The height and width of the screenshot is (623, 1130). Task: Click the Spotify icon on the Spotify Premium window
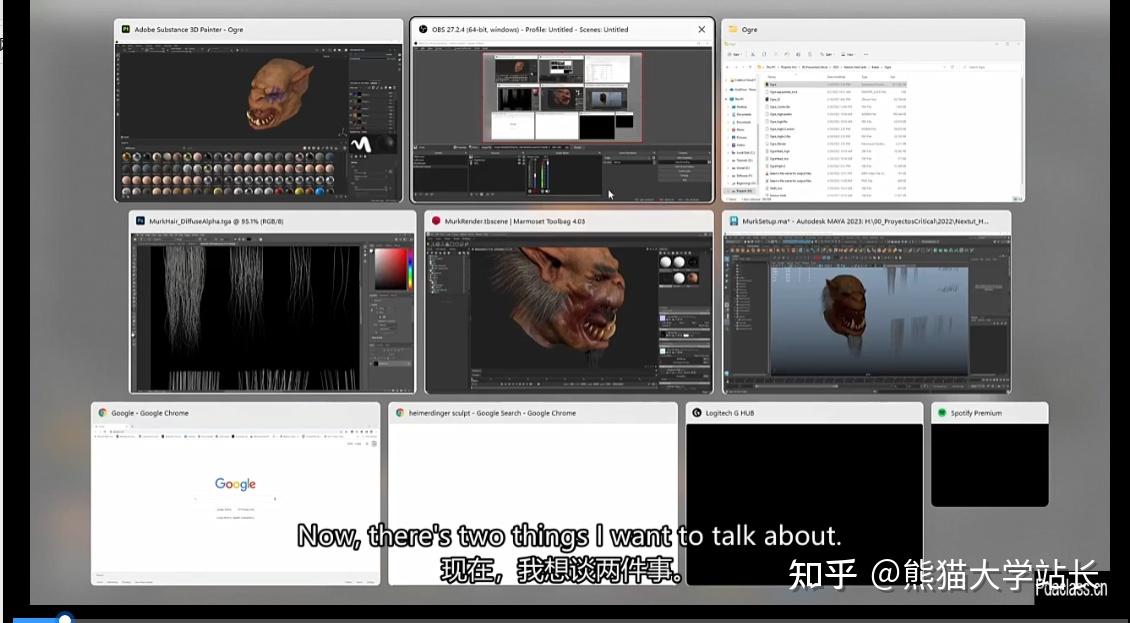940,412
